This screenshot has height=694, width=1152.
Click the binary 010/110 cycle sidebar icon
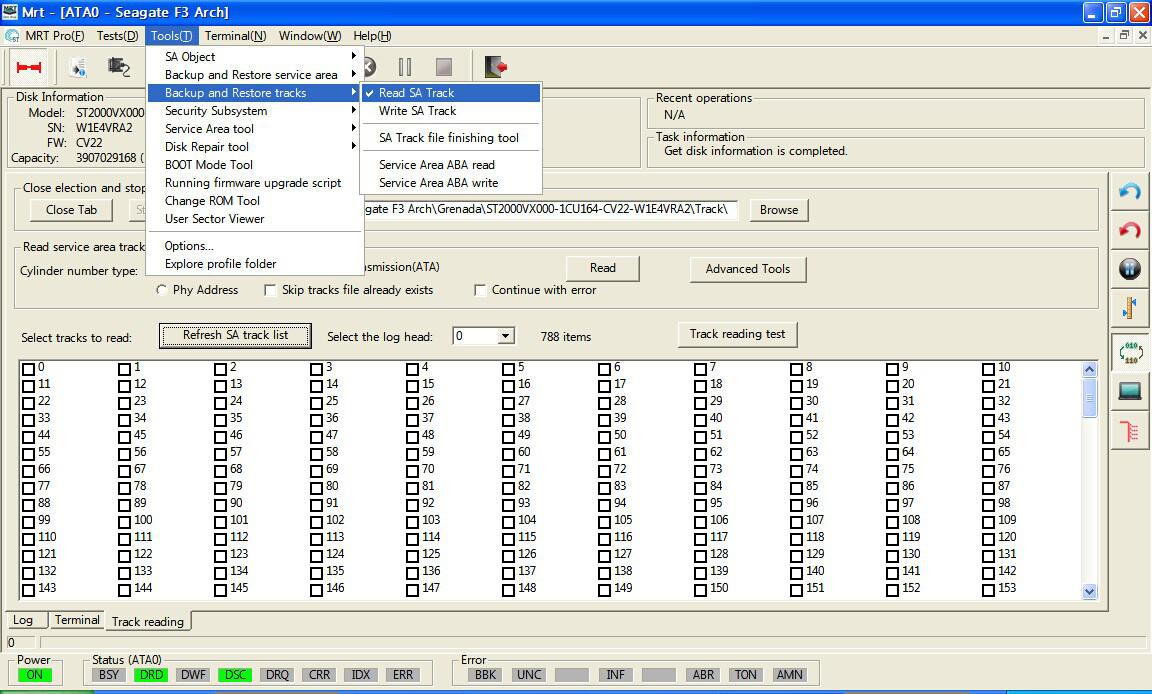[x=1129, y=352]
